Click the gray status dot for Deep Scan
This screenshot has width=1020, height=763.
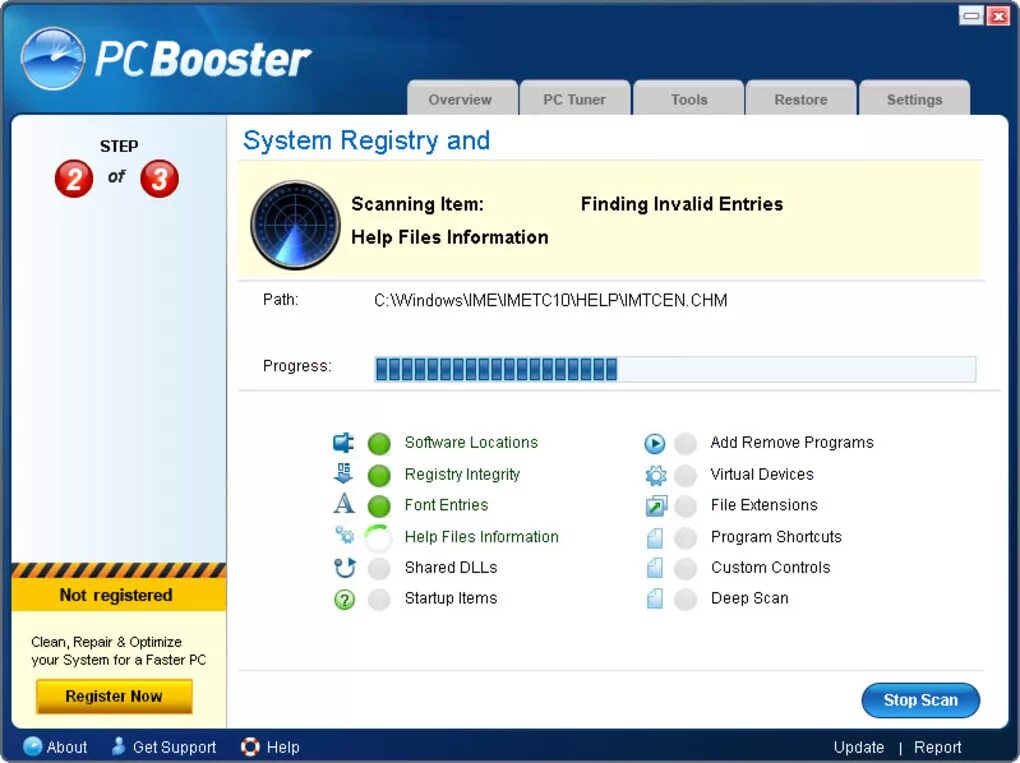[x=686, y=599]
